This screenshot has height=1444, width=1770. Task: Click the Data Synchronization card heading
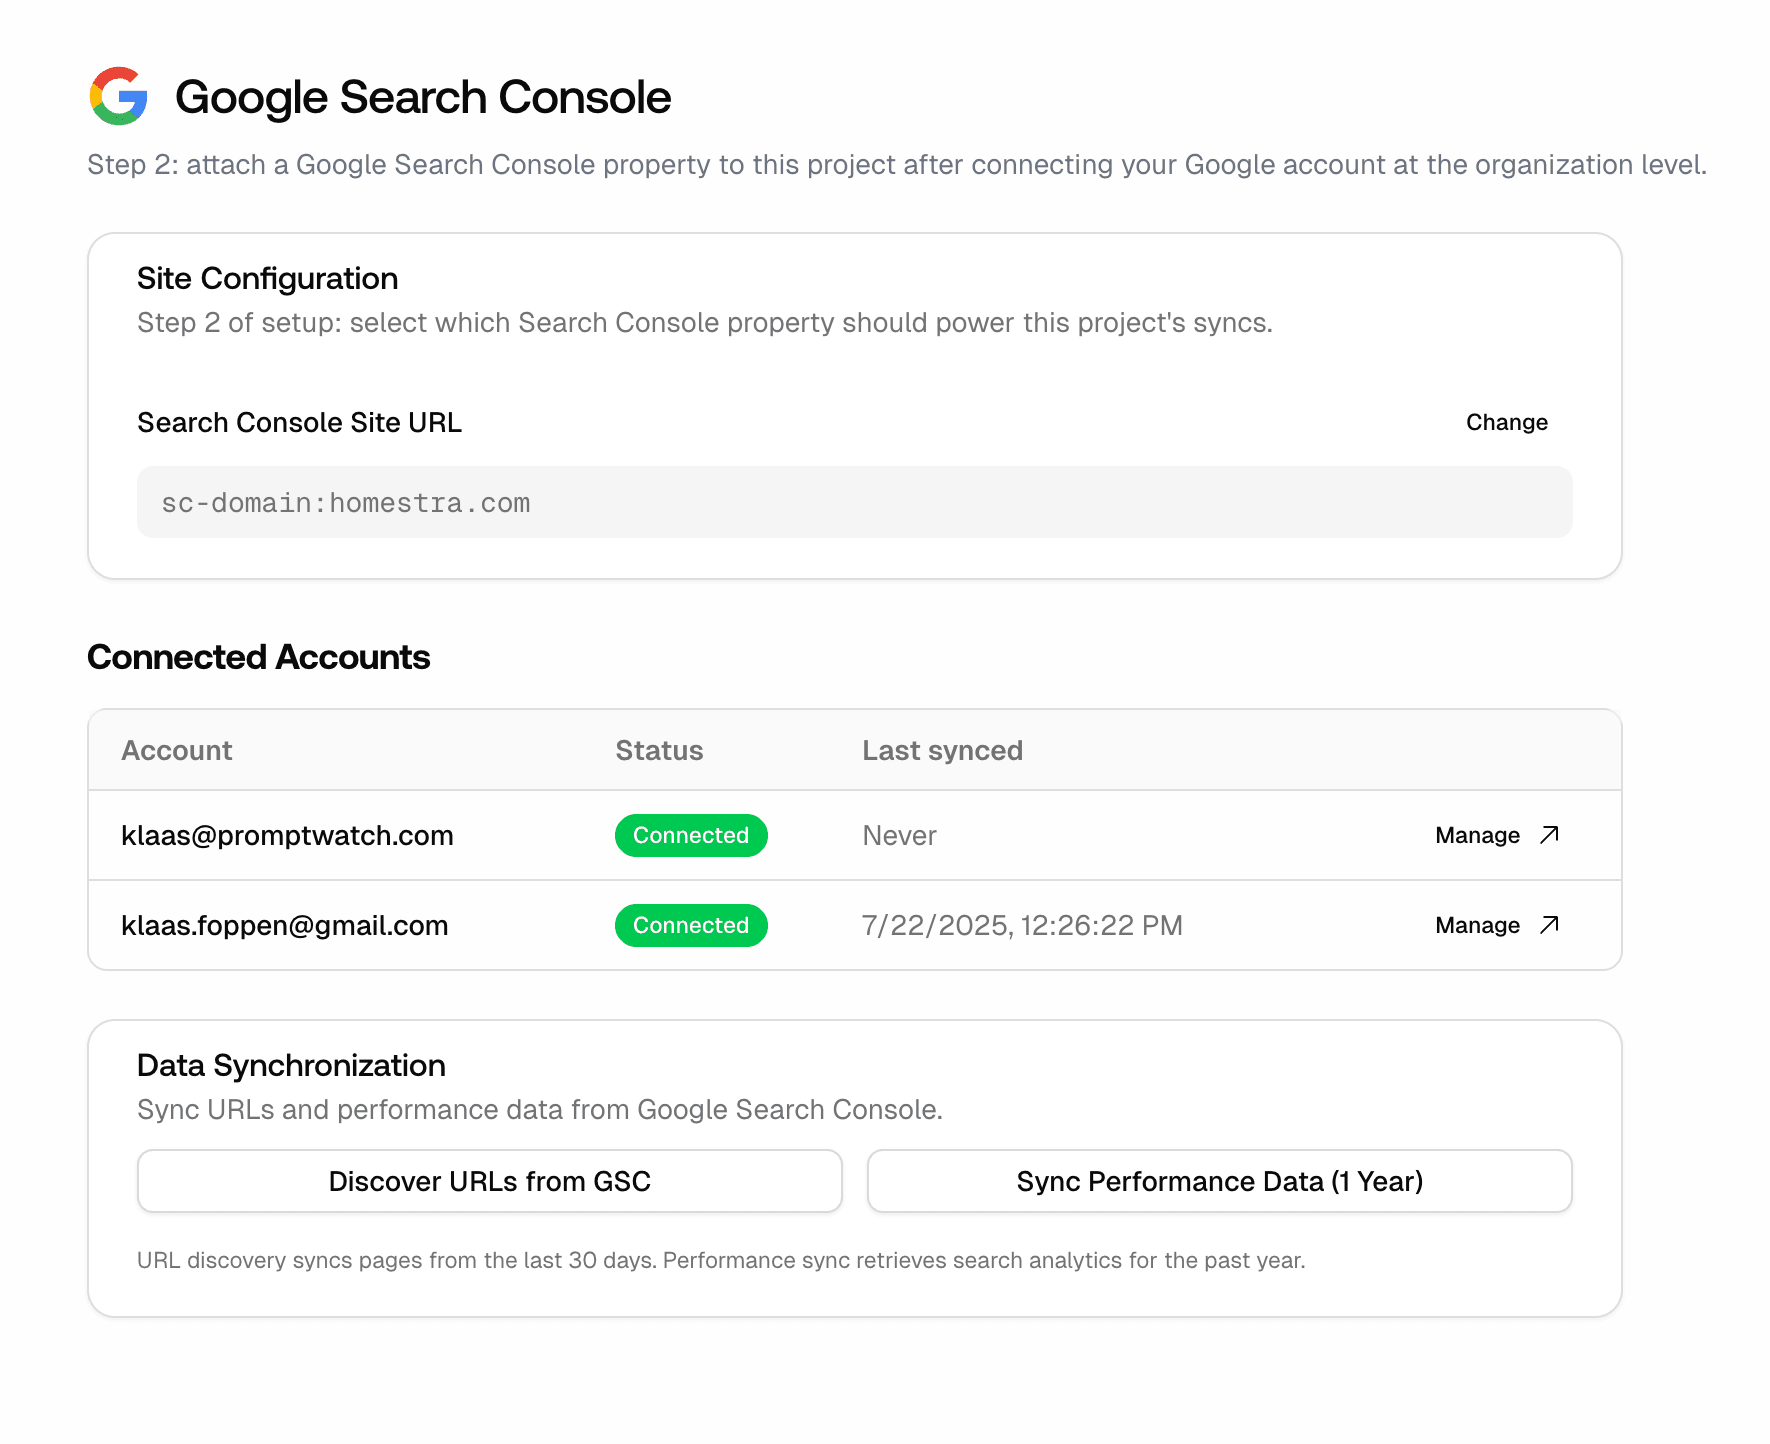(x=291, y=1065)
